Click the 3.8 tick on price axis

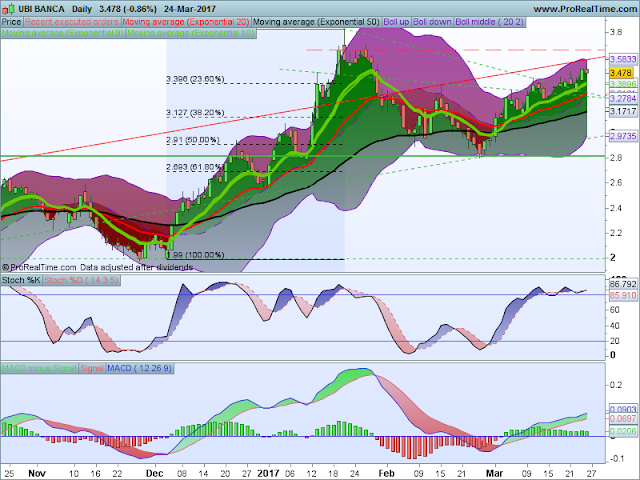(616, 33)
